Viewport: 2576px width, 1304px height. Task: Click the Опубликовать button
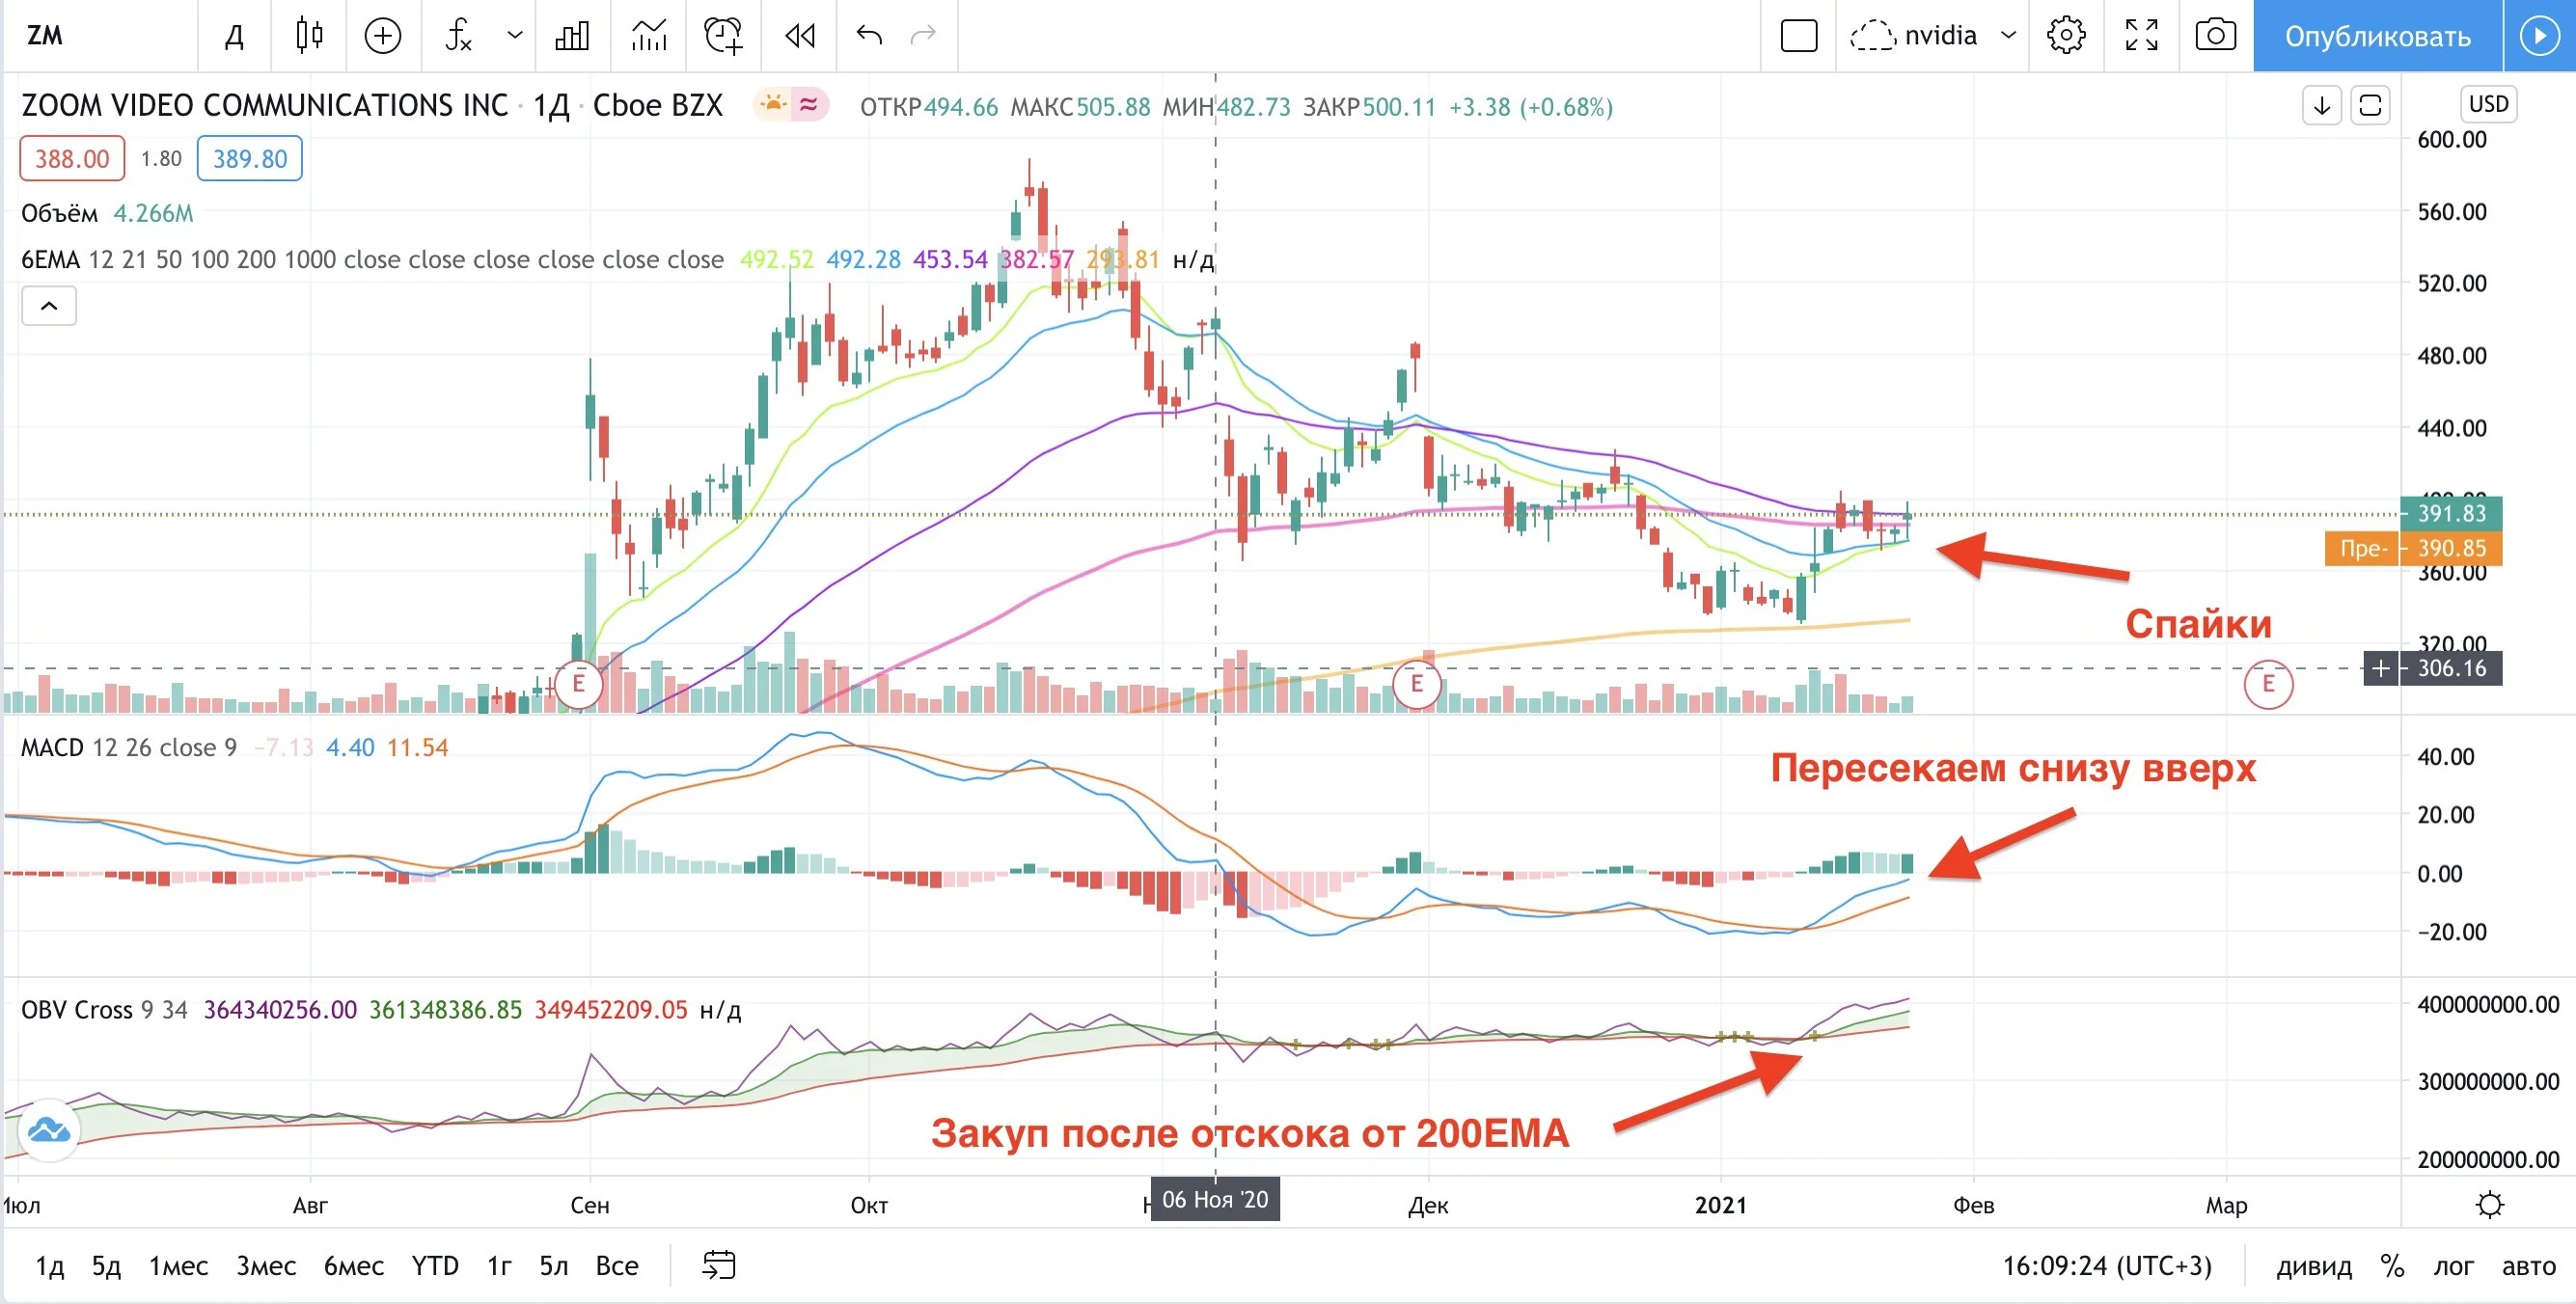pos(2377,36)
